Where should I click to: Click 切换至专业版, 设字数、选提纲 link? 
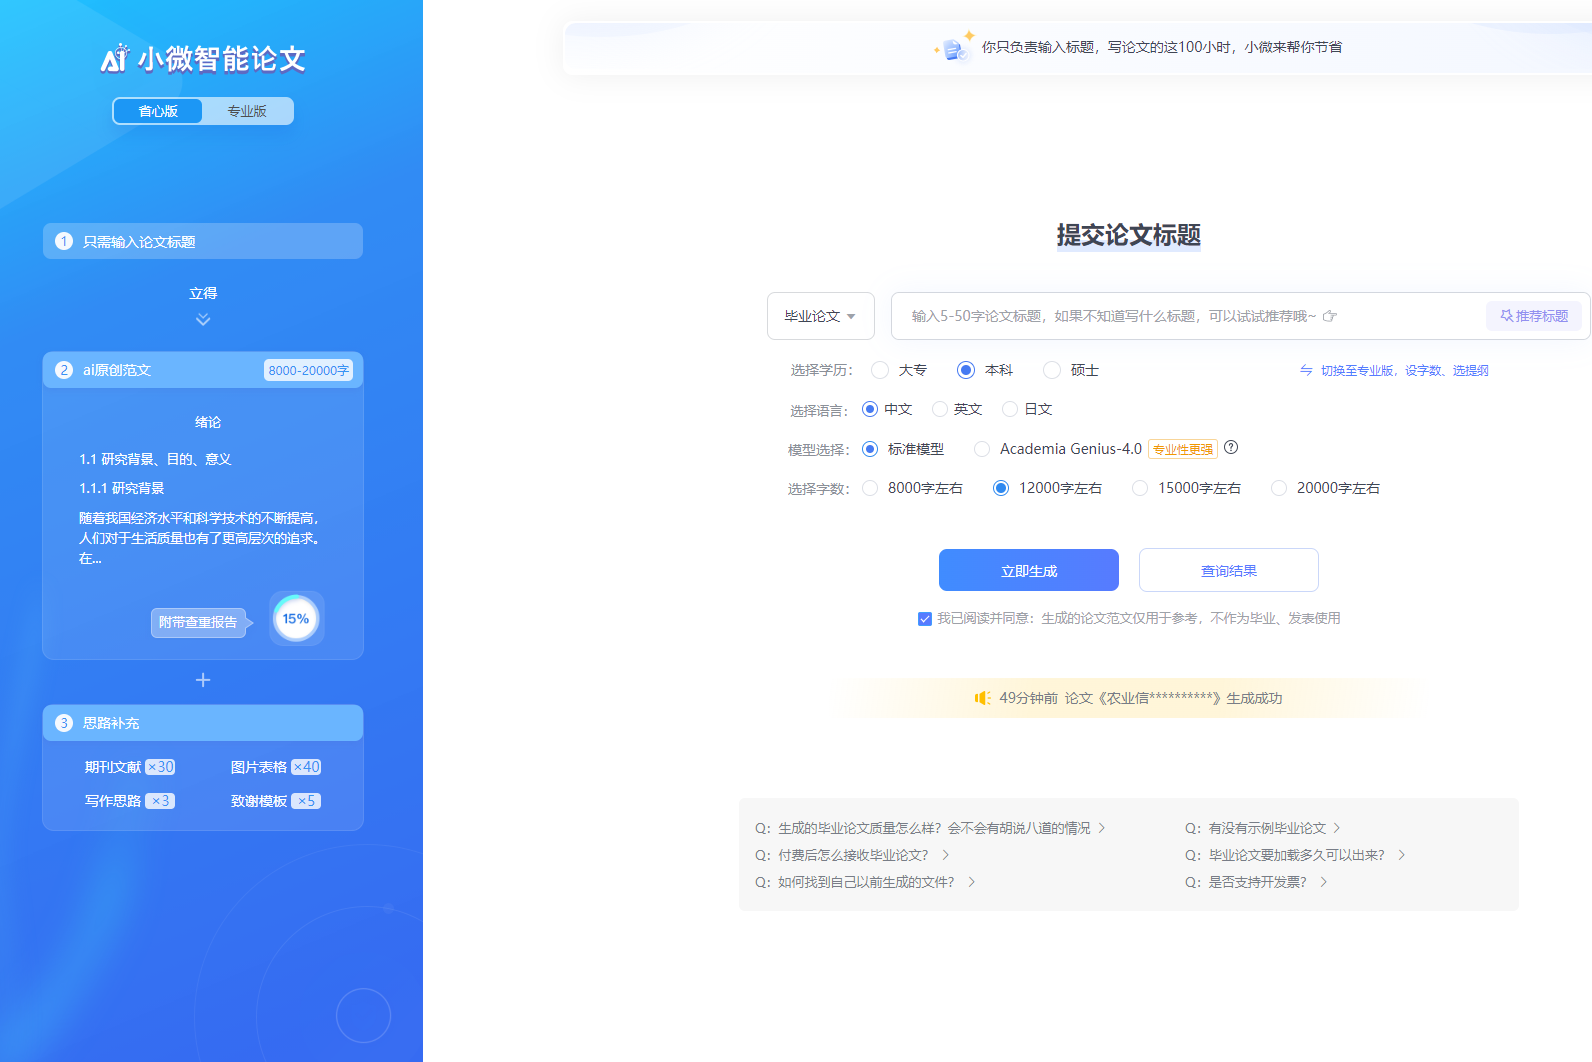pyautogui.click(x=1404, y=370)
